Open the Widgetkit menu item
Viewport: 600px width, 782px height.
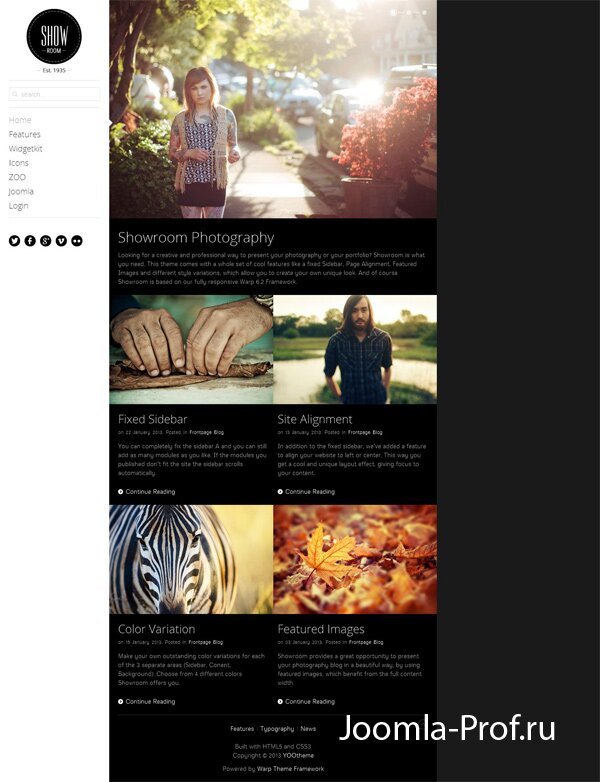coord(25,149)
